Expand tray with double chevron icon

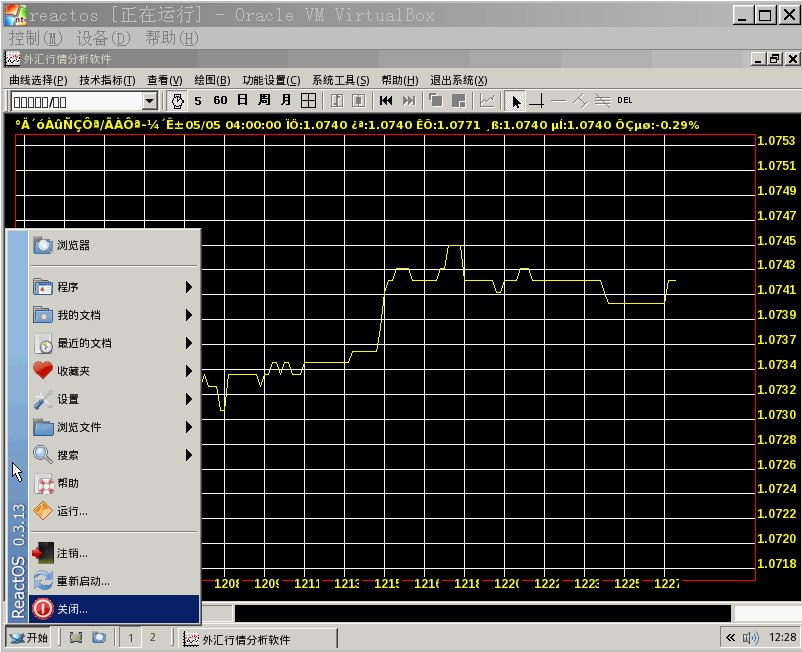click(730, 637)
